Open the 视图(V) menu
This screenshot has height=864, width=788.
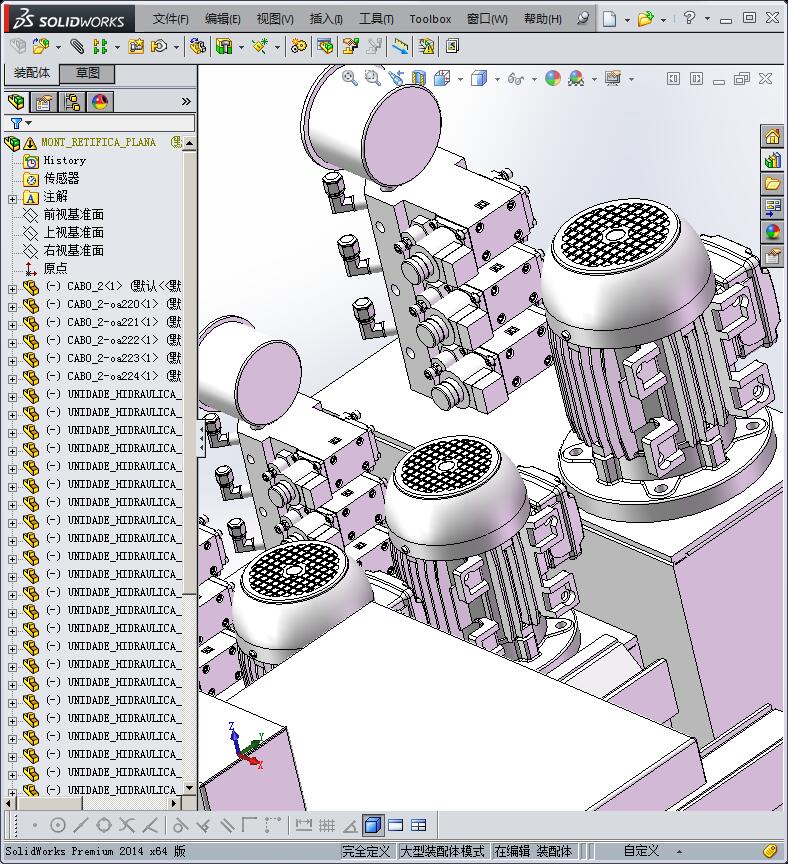275,19
